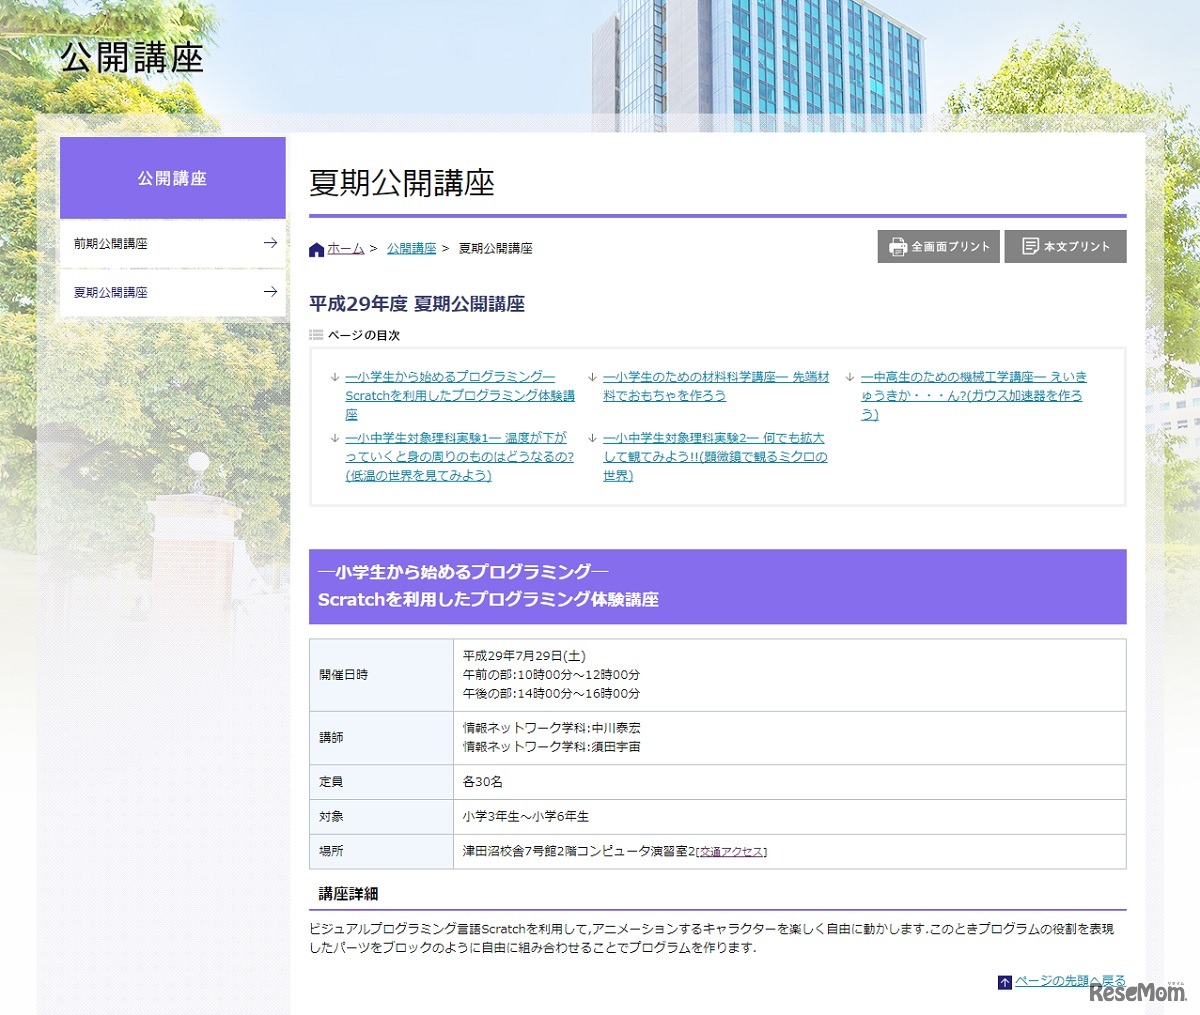
Task: Click the down arrow before Scratch programming link
Action: pos(335,378)
